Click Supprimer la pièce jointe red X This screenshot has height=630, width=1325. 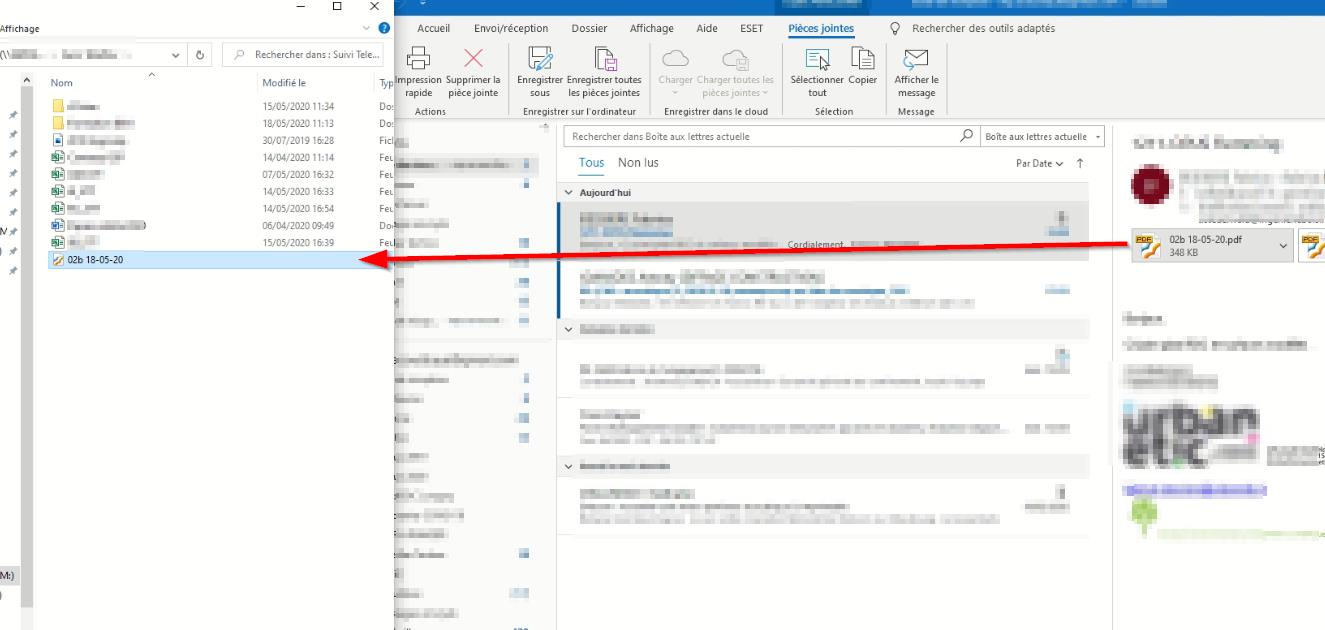pos(474,59)
